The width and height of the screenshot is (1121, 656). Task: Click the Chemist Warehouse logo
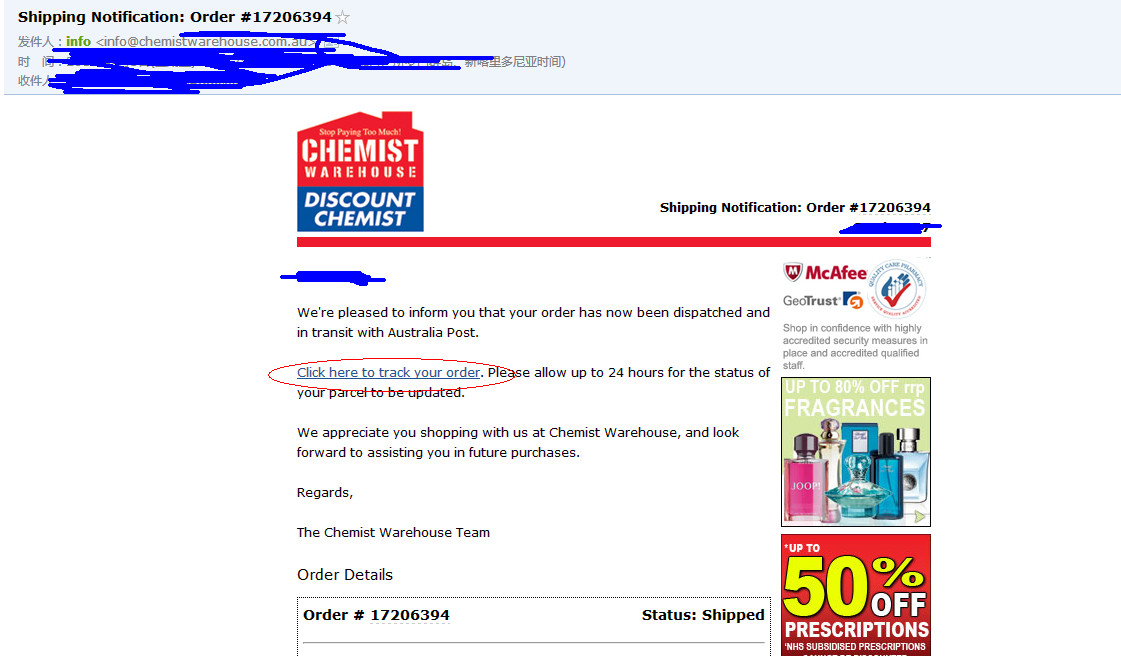tap(360, 172)
